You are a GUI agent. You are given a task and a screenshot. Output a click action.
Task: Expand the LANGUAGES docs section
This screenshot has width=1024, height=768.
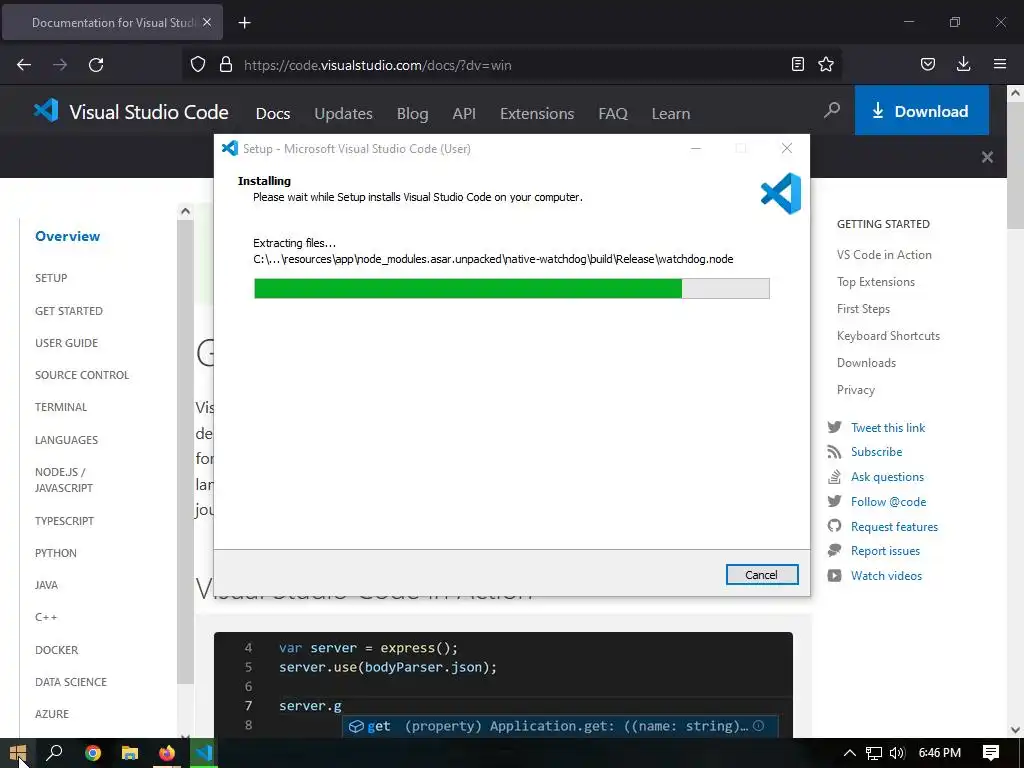(67, 440)
